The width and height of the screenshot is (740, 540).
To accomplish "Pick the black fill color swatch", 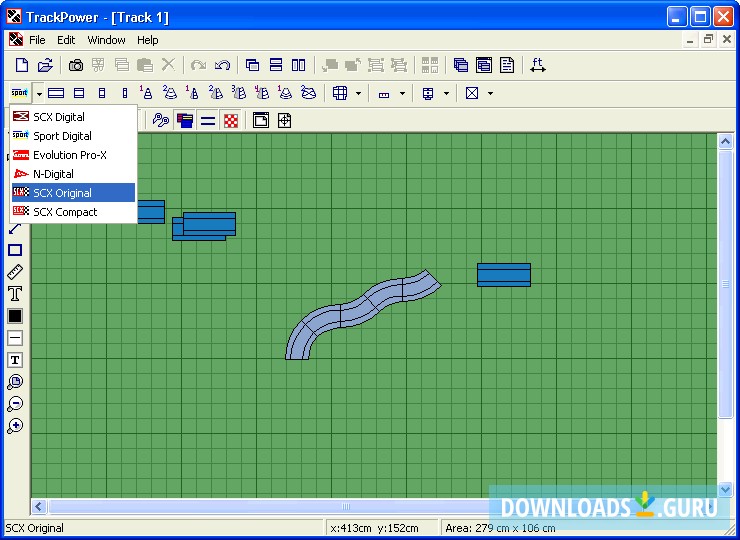I will 15,316.
